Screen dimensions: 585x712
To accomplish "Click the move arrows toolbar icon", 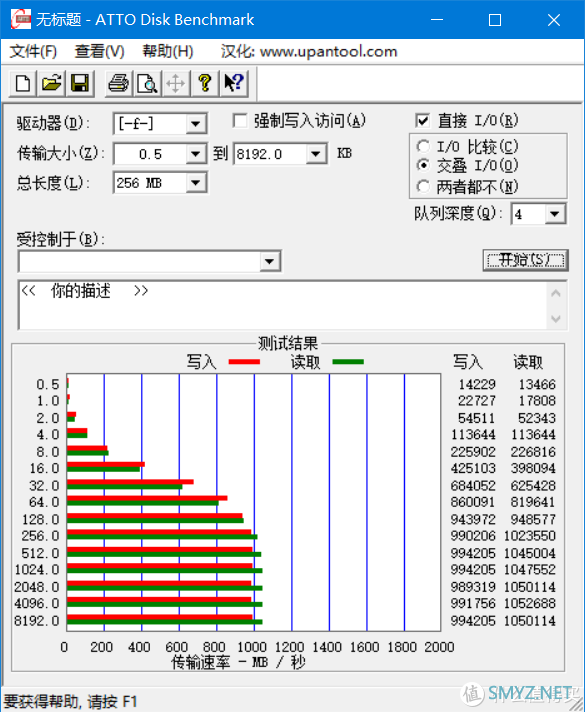I will point(175,84).
